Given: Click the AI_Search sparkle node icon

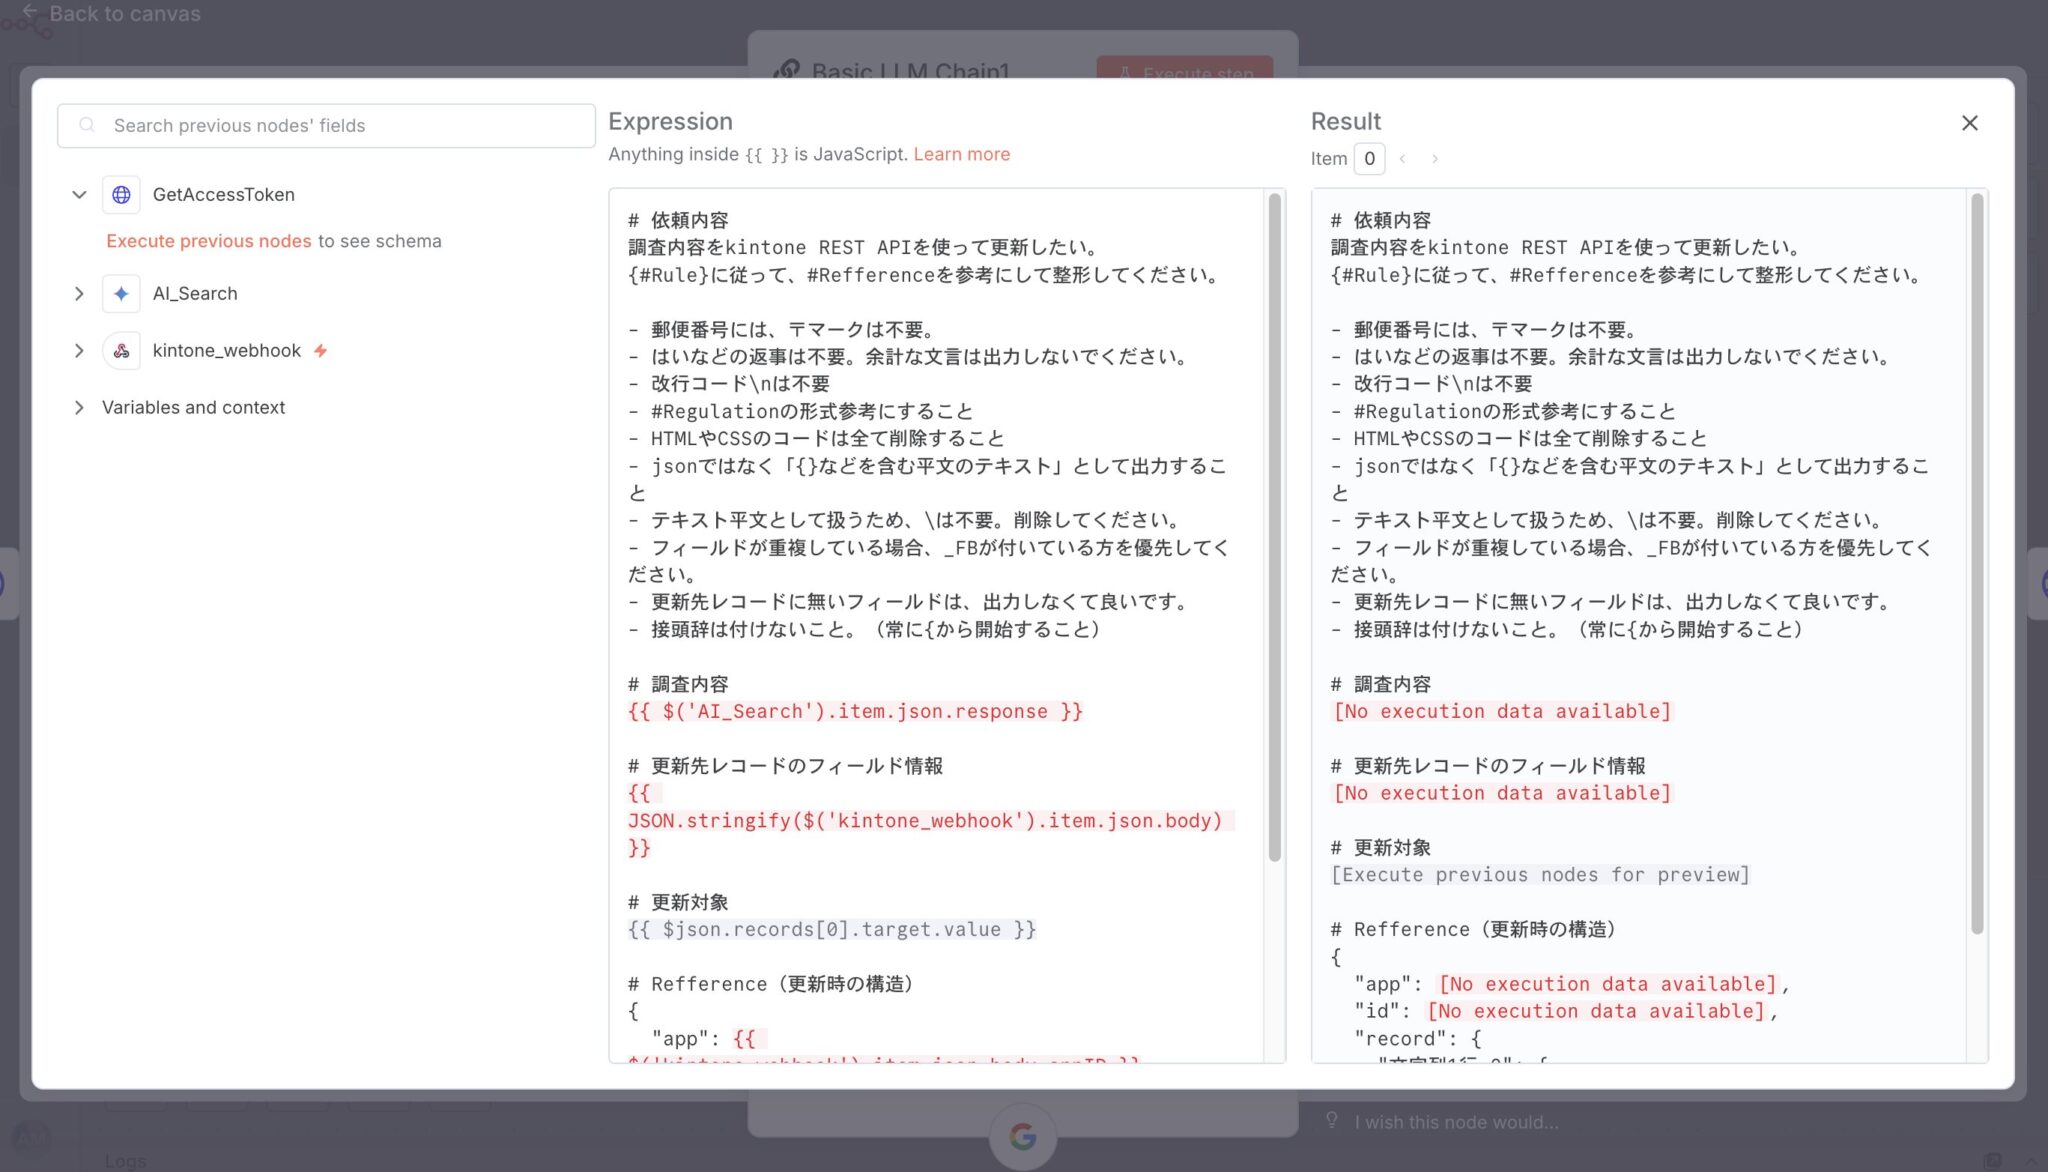Looking at the screenshot, I should coord(121,293).
